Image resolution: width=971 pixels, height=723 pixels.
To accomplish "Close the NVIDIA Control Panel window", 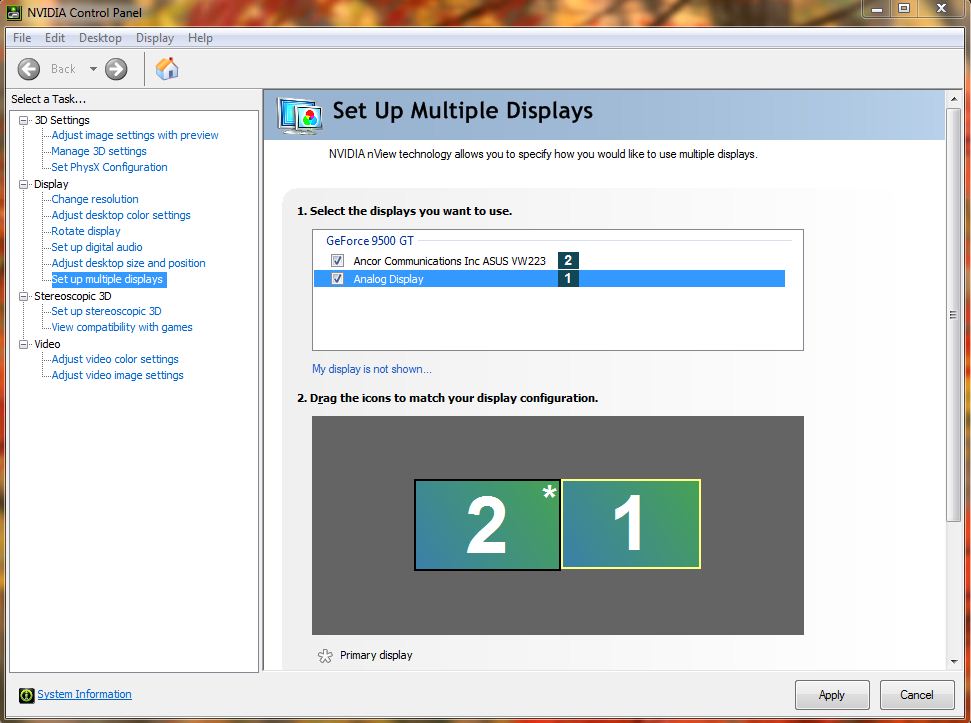I will click(942, 9).
